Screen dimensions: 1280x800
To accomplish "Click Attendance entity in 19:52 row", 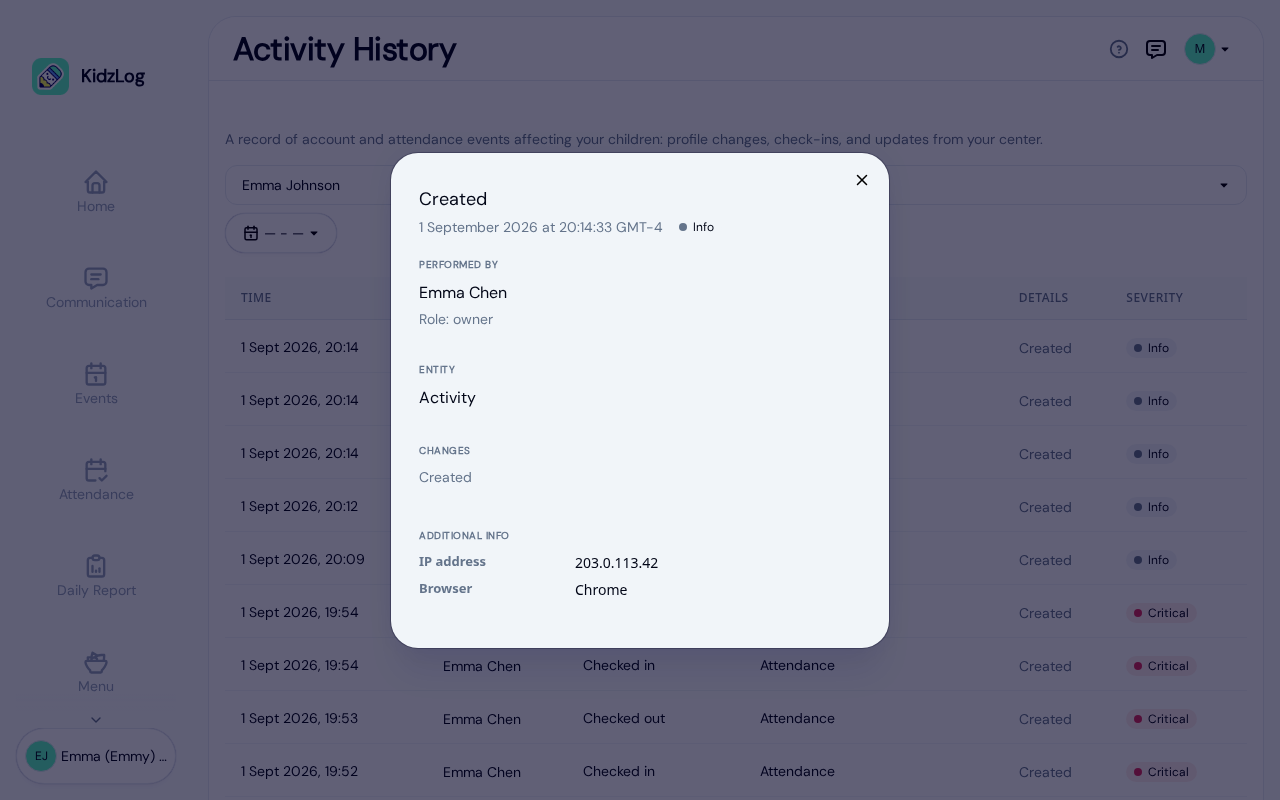I will (x=797, y=772).
